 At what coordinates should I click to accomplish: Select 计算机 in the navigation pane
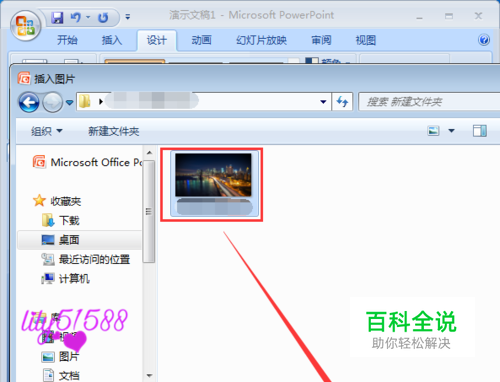pos(66,278)
